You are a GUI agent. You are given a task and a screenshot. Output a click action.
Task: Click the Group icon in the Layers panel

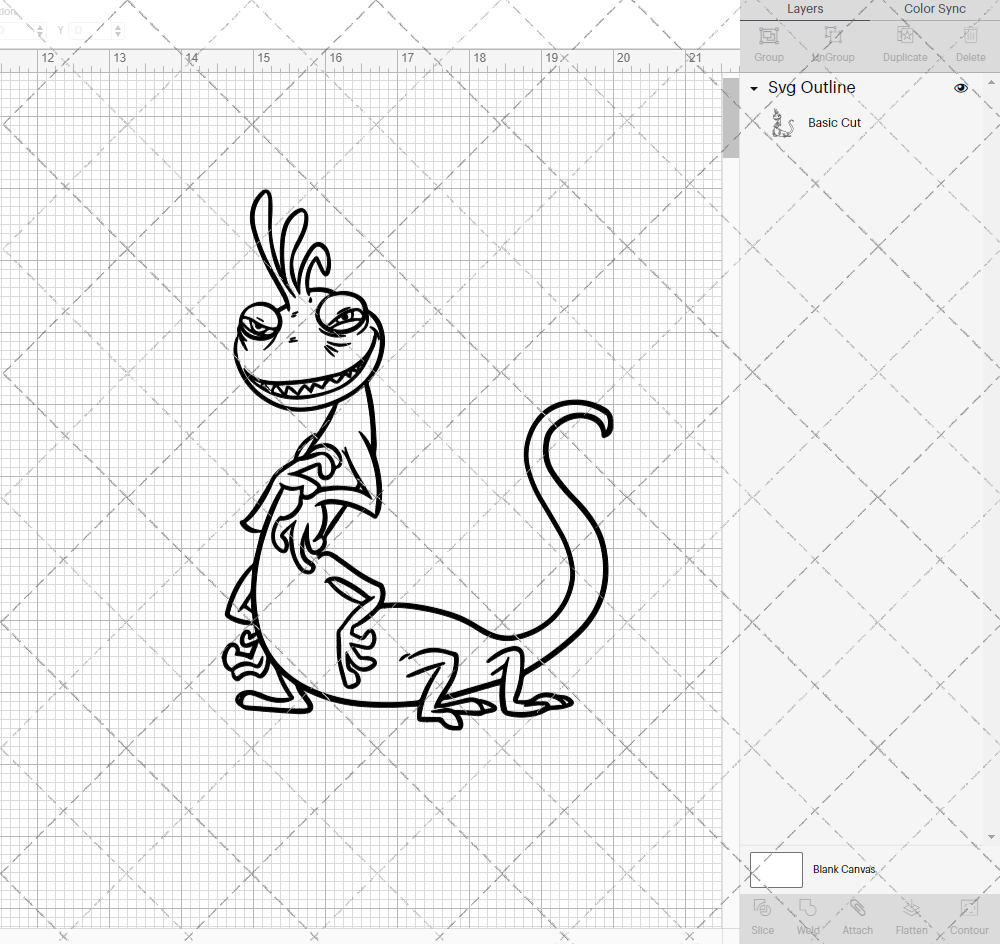tap(768, 43)
